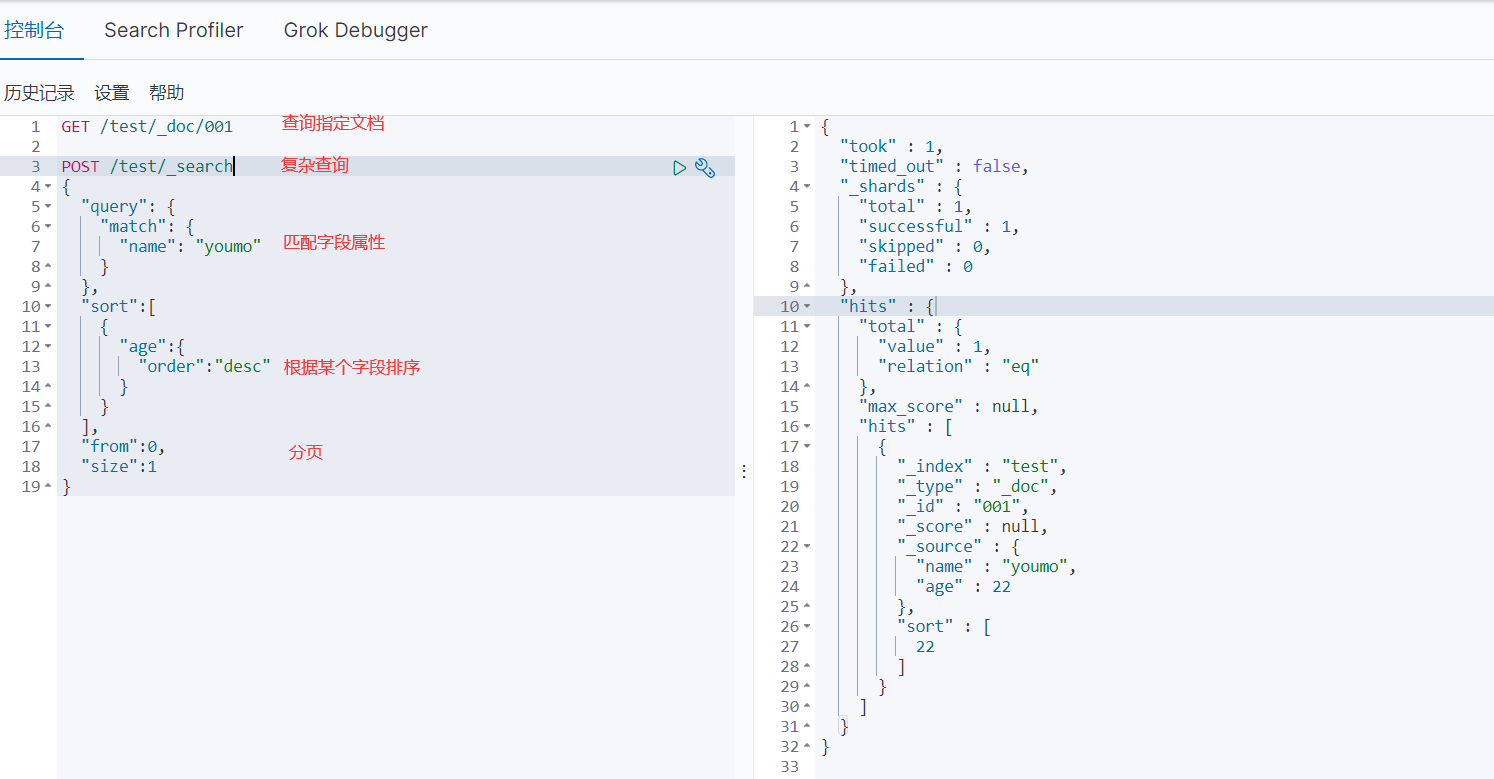Viewport: 1494px width, 779px height.
Task: Click the "relation" : "eq" line in response
Action: pos(958,367)
